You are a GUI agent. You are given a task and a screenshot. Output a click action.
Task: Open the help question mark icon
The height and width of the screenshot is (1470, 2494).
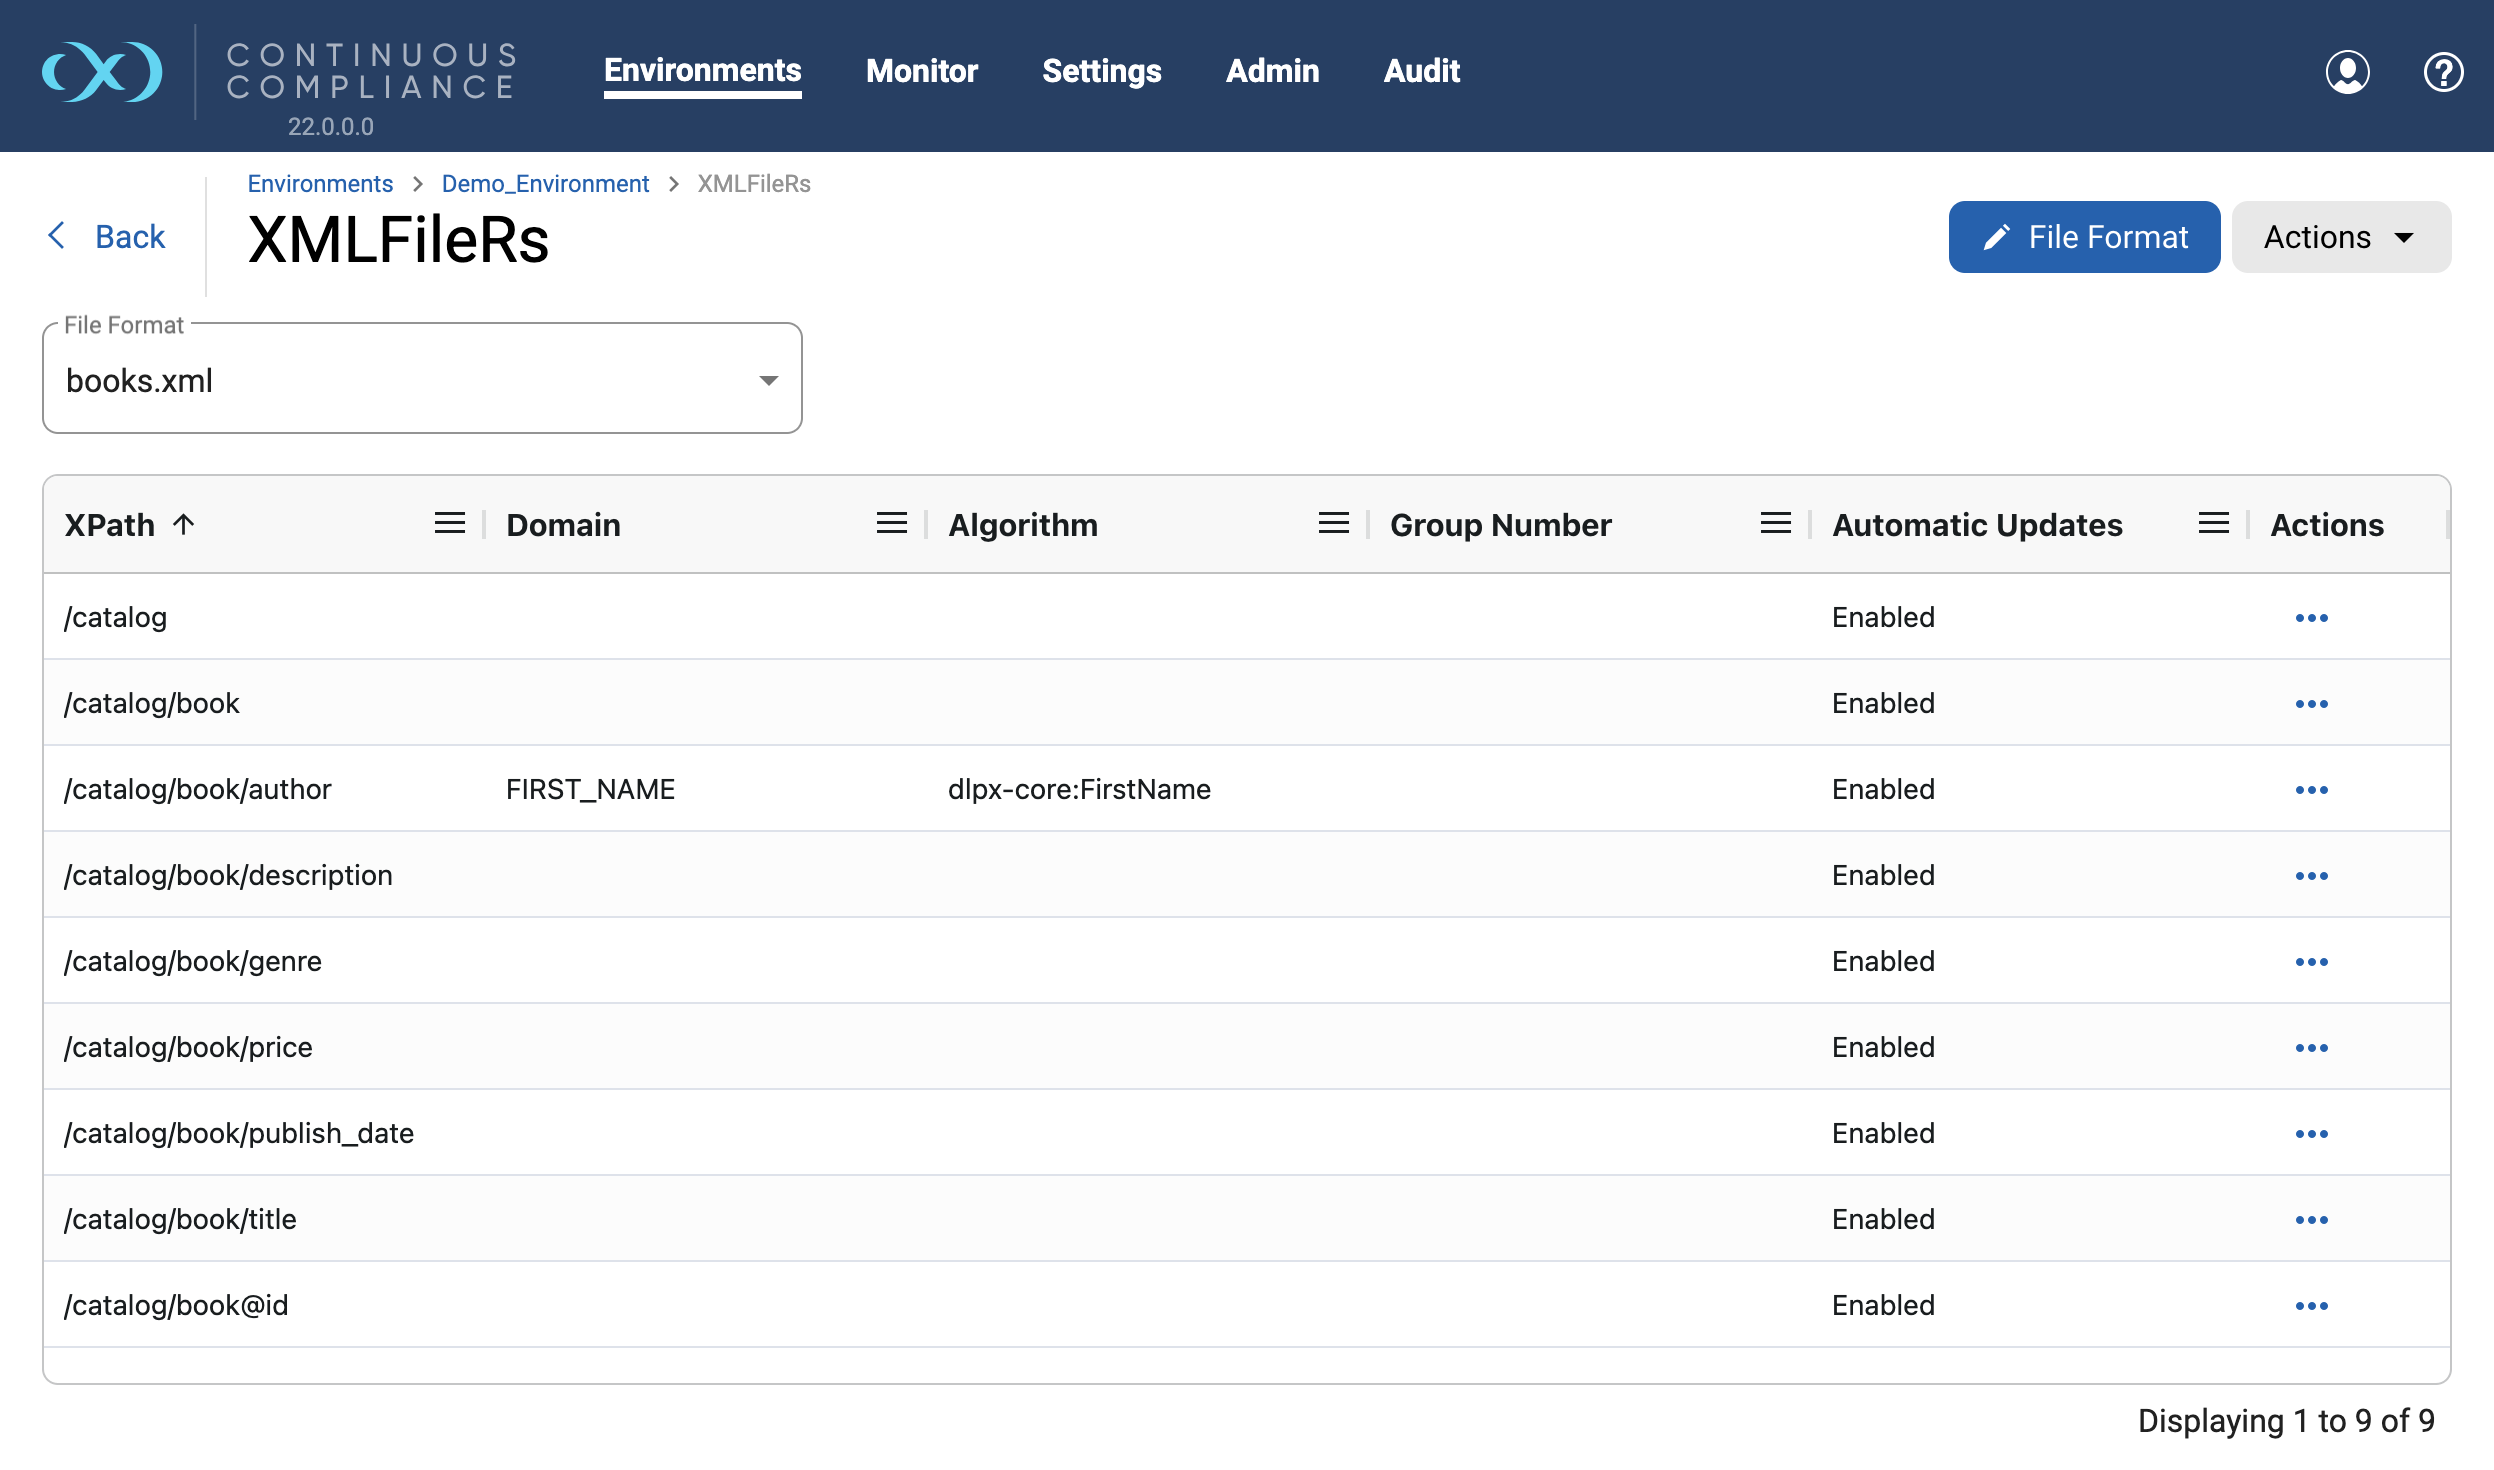tap(2443, 72)
